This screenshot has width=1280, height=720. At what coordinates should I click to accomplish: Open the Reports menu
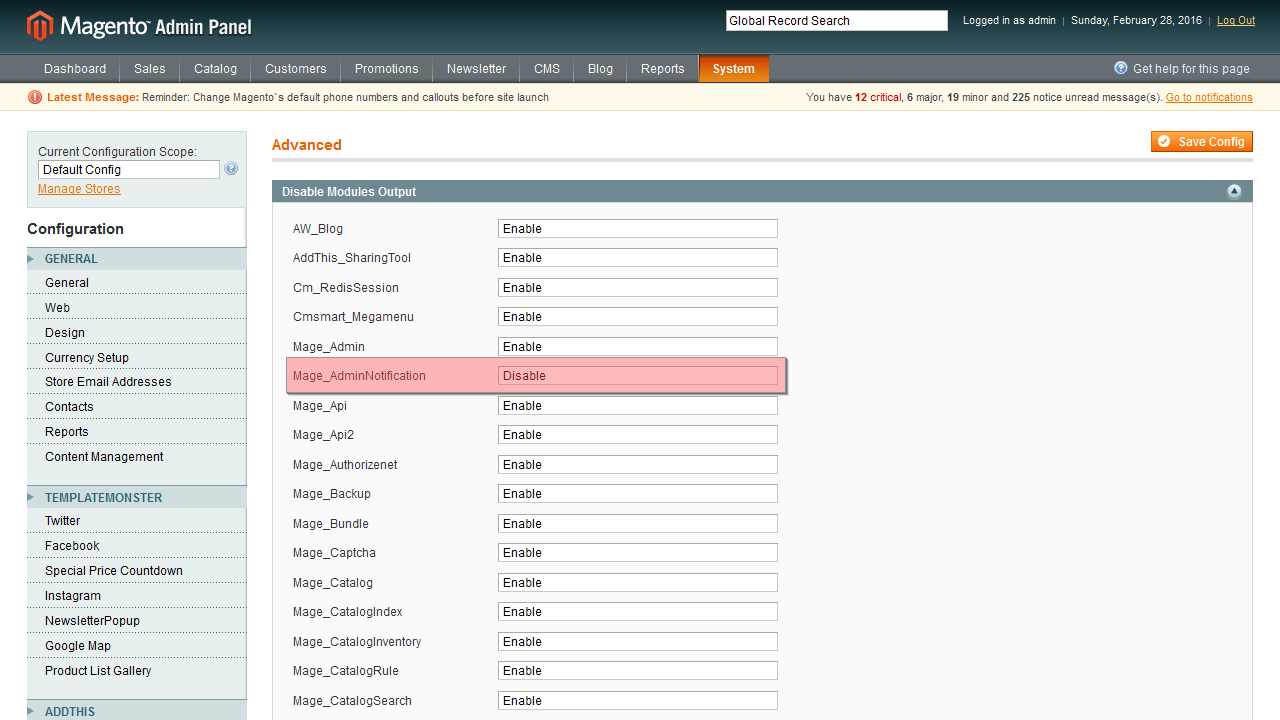click(663, 69)
